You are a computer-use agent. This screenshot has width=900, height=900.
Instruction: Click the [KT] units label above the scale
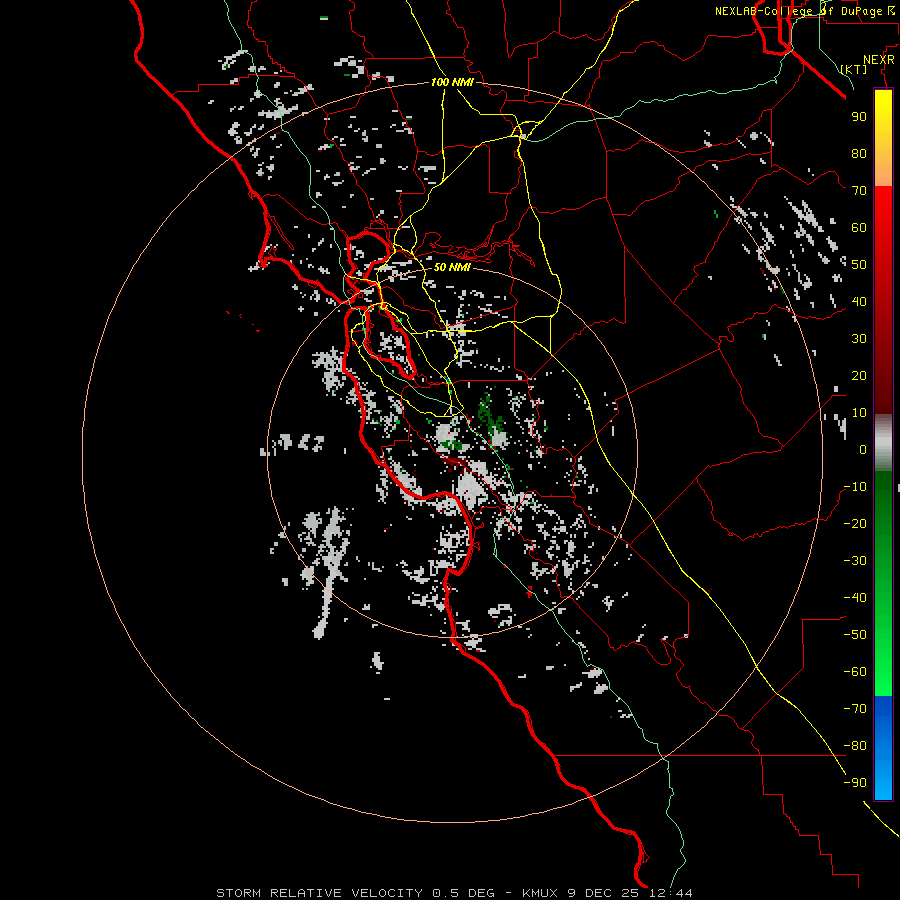point(854,69)
